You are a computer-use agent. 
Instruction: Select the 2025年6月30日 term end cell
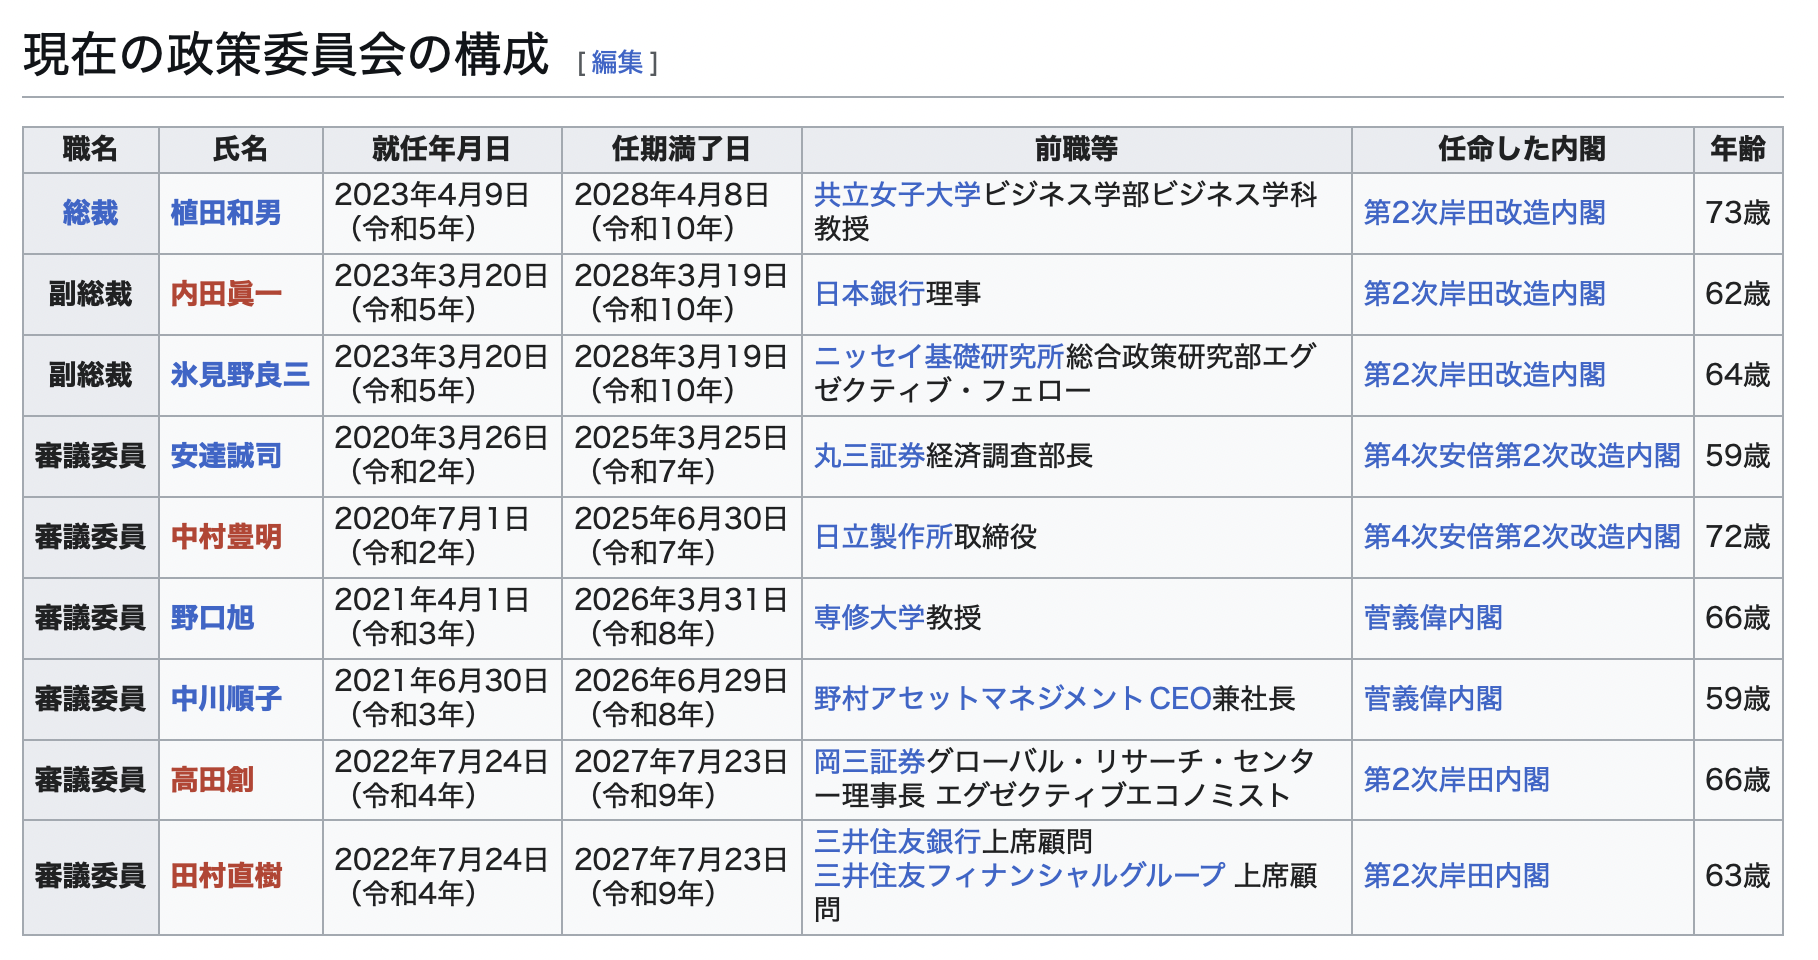pos(681,537)
